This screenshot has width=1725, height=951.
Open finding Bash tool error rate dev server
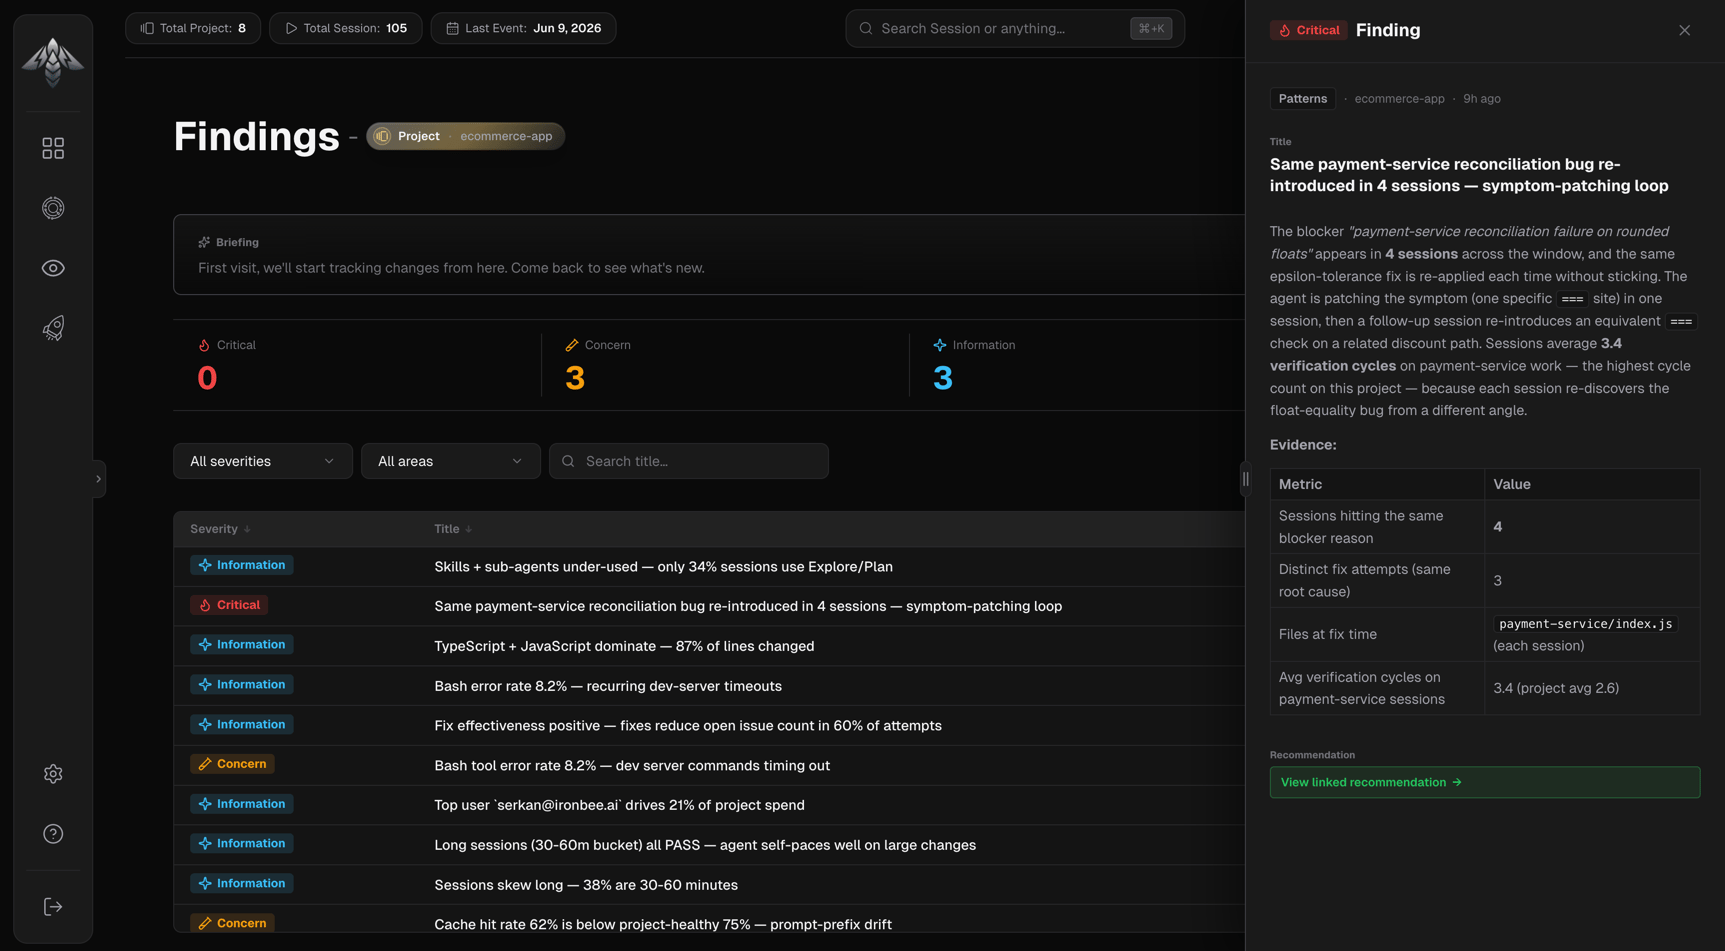[632, 766]
